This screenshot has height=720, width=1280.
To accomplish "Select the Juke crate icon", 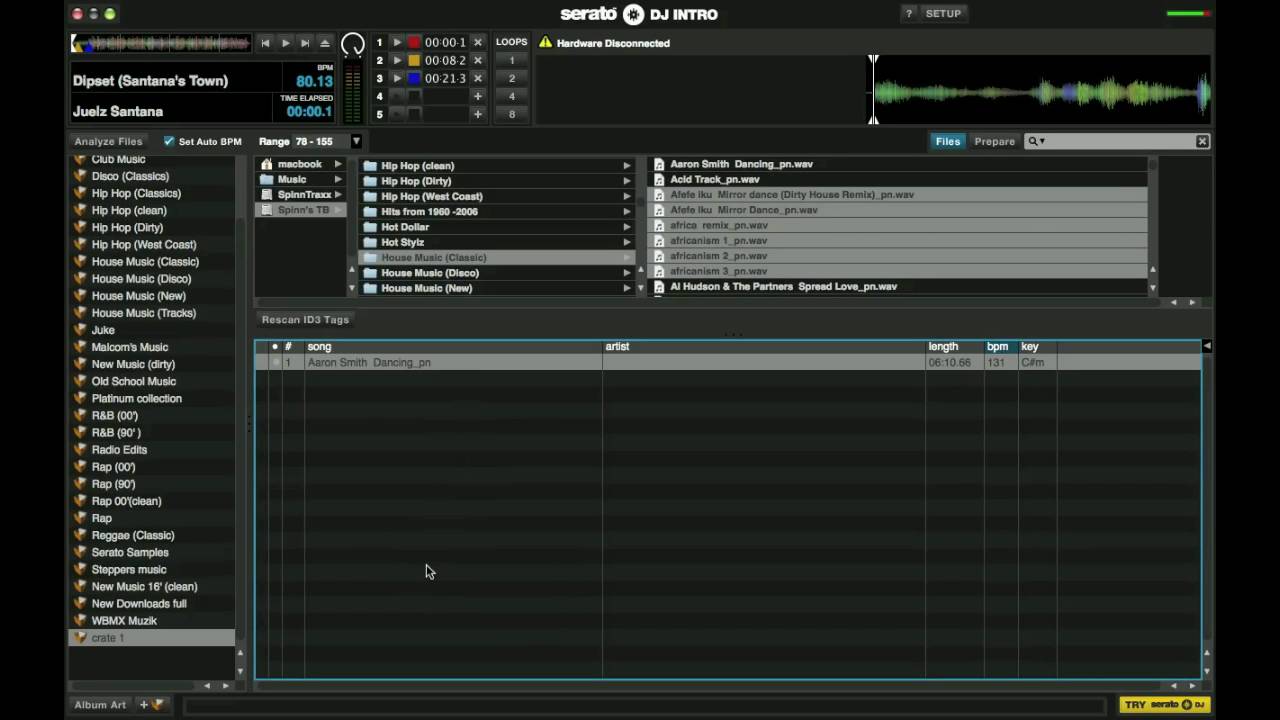I will coord(80,330).
